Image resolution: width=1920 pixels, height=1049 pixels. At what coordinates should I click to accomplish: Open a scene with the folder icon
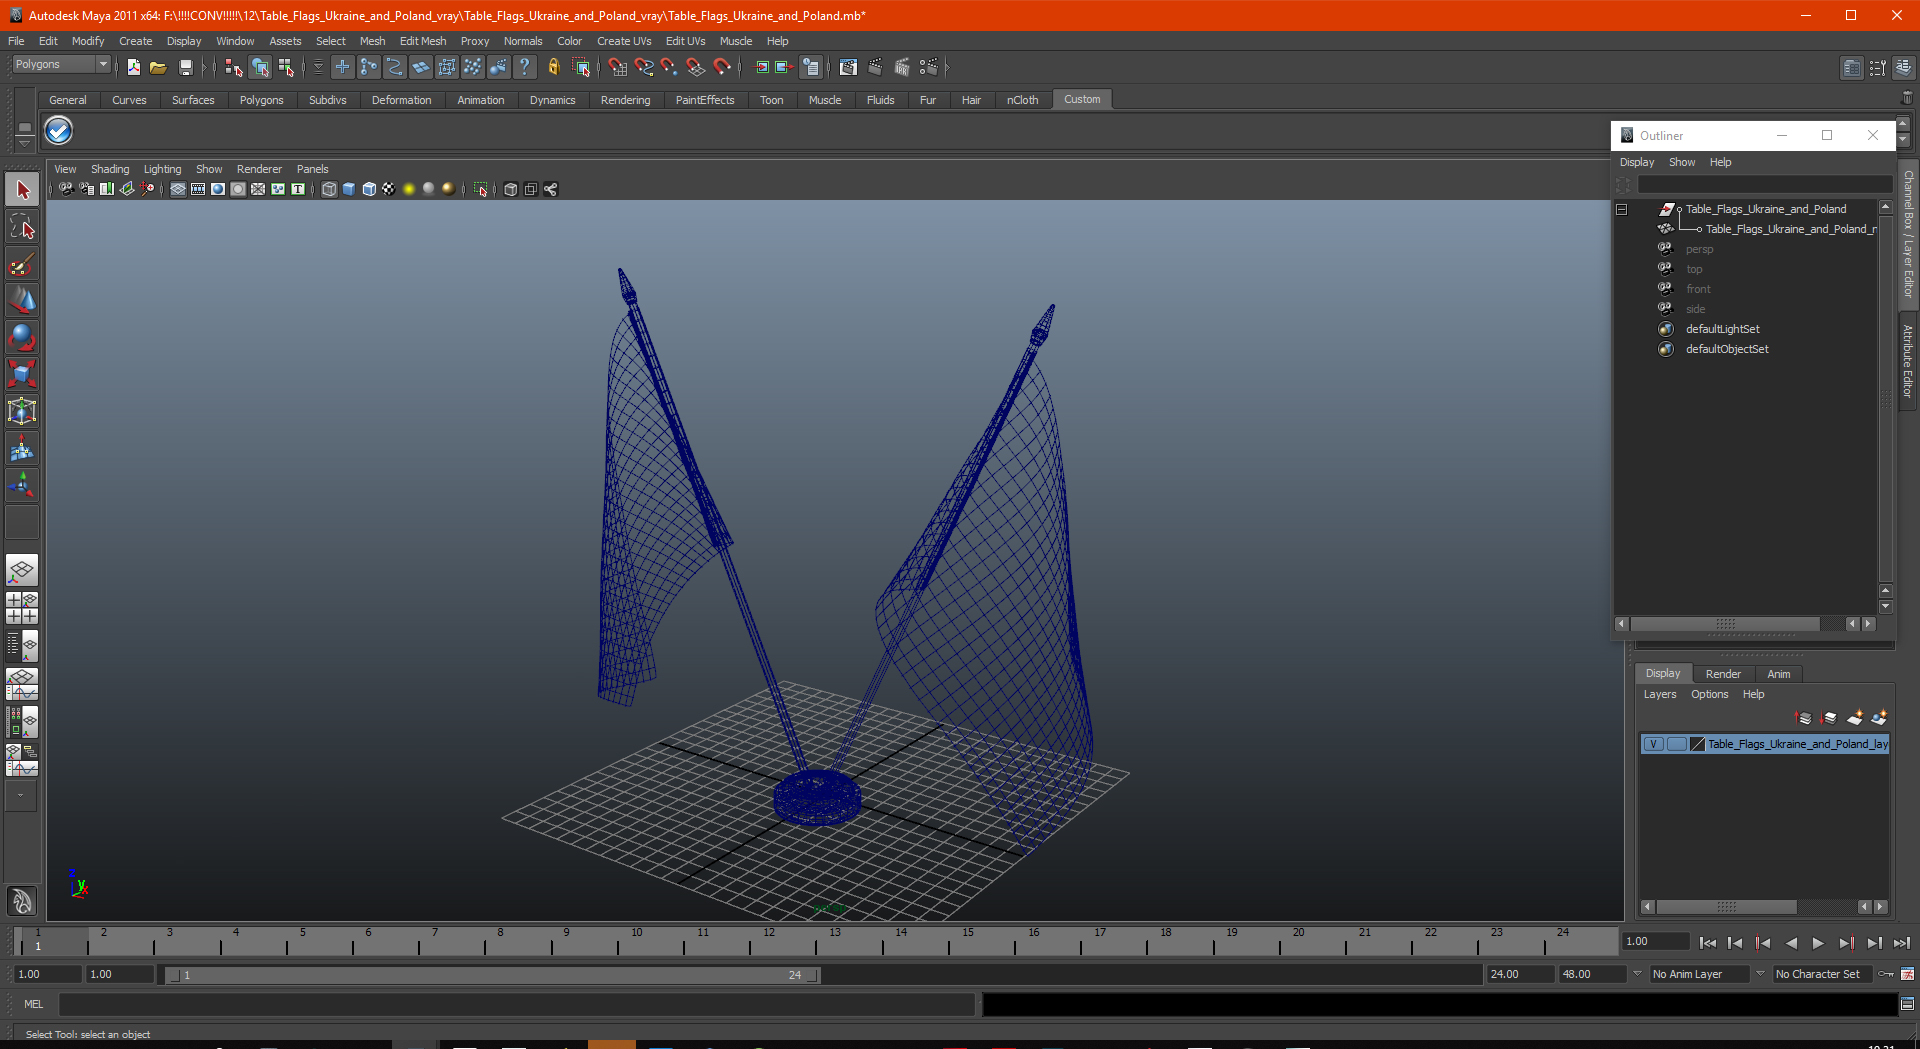158,67
